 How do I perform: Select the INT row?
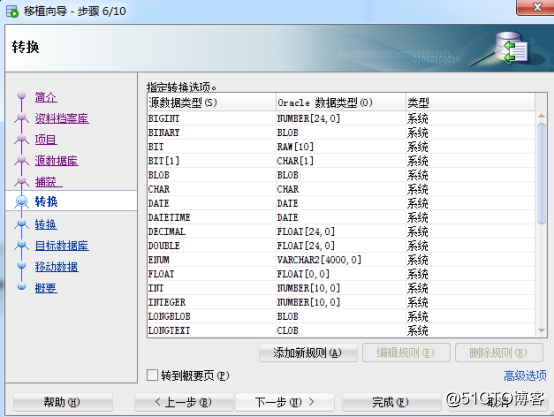[x=341, y=288]
